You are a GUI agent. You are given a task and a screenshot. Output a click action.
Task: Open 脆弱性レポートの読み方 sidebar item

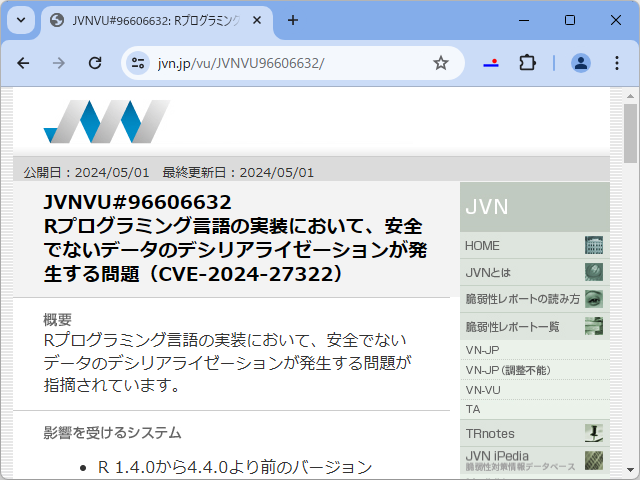pyautogui.click(x=535, y=299)
